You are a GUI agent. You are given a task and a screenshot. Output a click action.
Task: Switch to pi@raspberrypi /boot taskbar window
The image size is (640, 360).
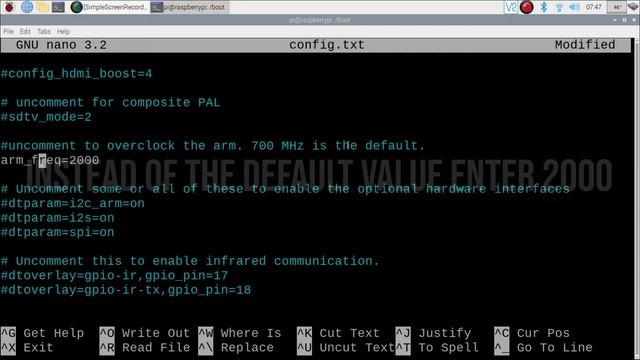[x=189, y=7]
